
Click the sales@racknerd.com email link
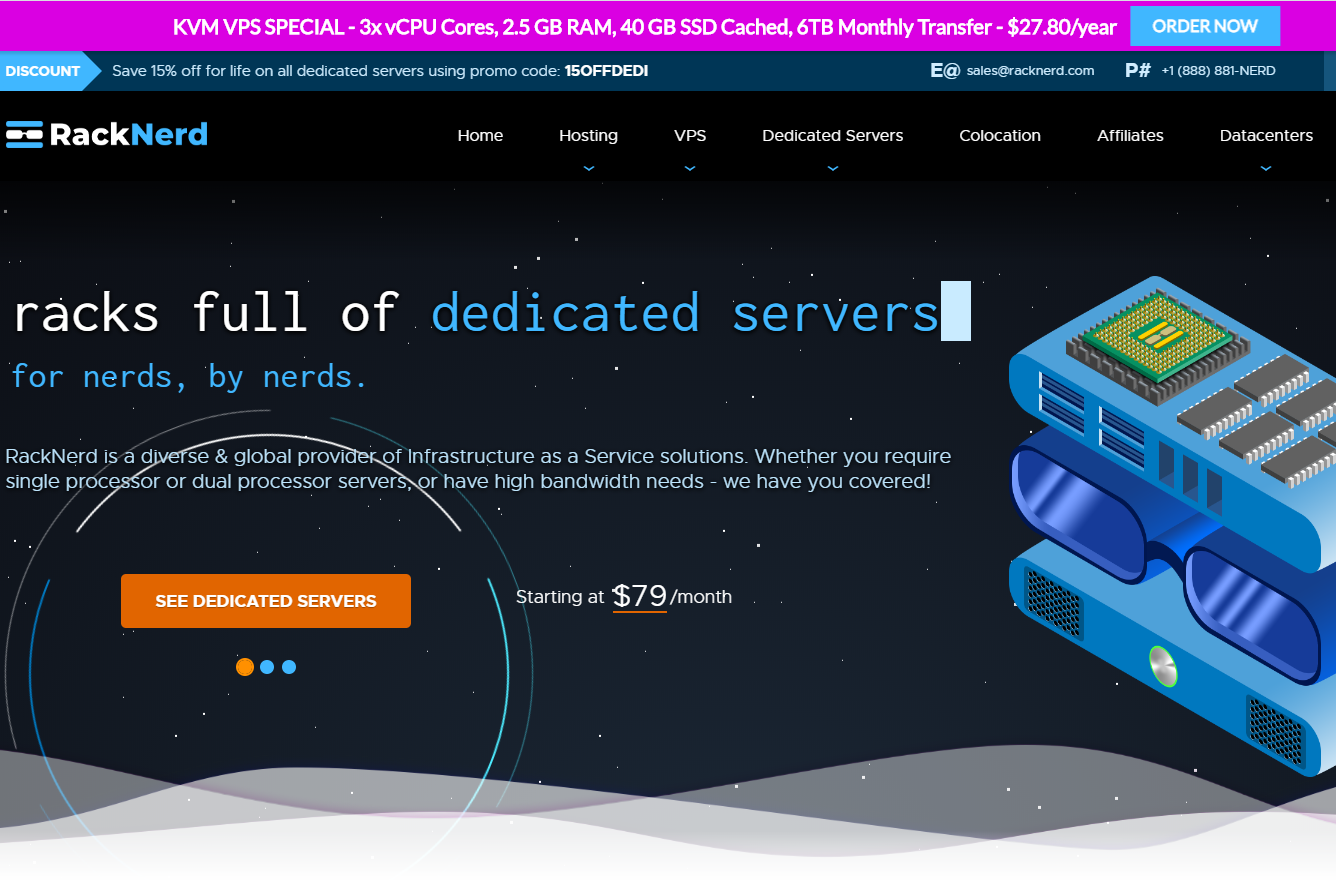tap(1030, 71)
